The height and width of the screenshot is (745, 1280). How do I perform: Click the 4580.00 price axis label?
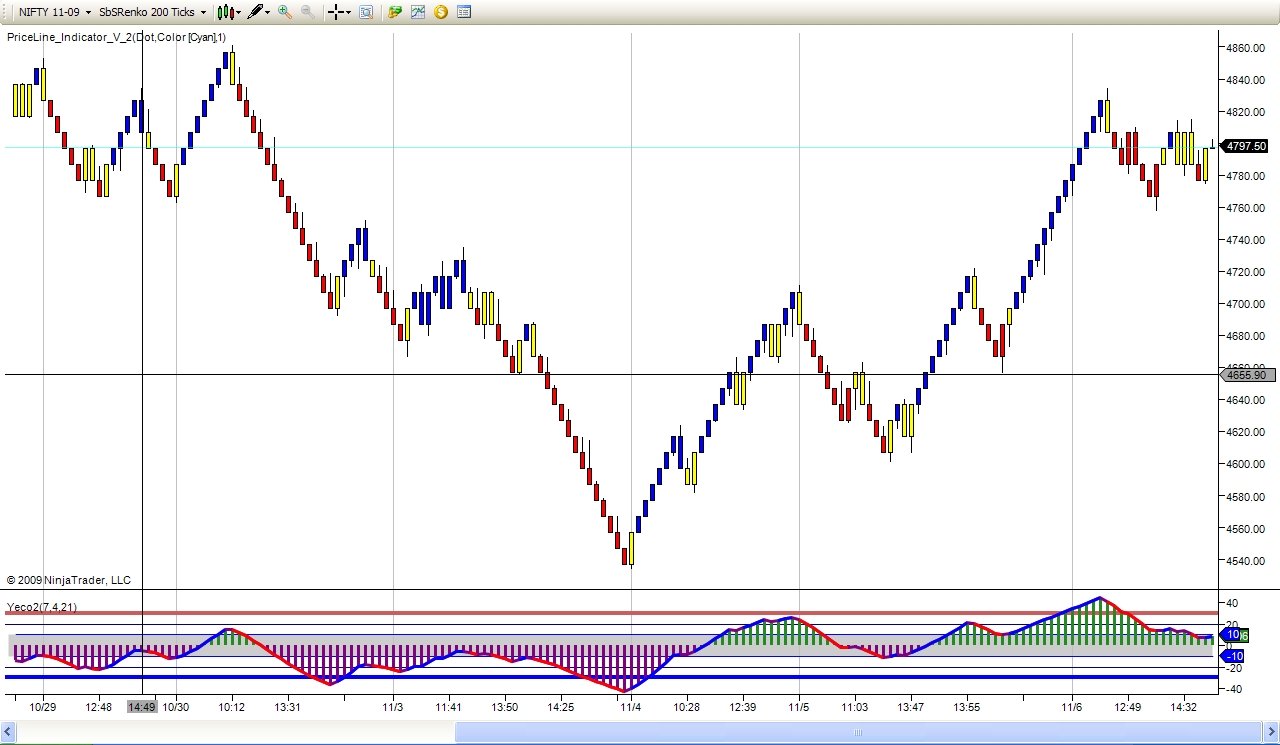coord(1245,496)
